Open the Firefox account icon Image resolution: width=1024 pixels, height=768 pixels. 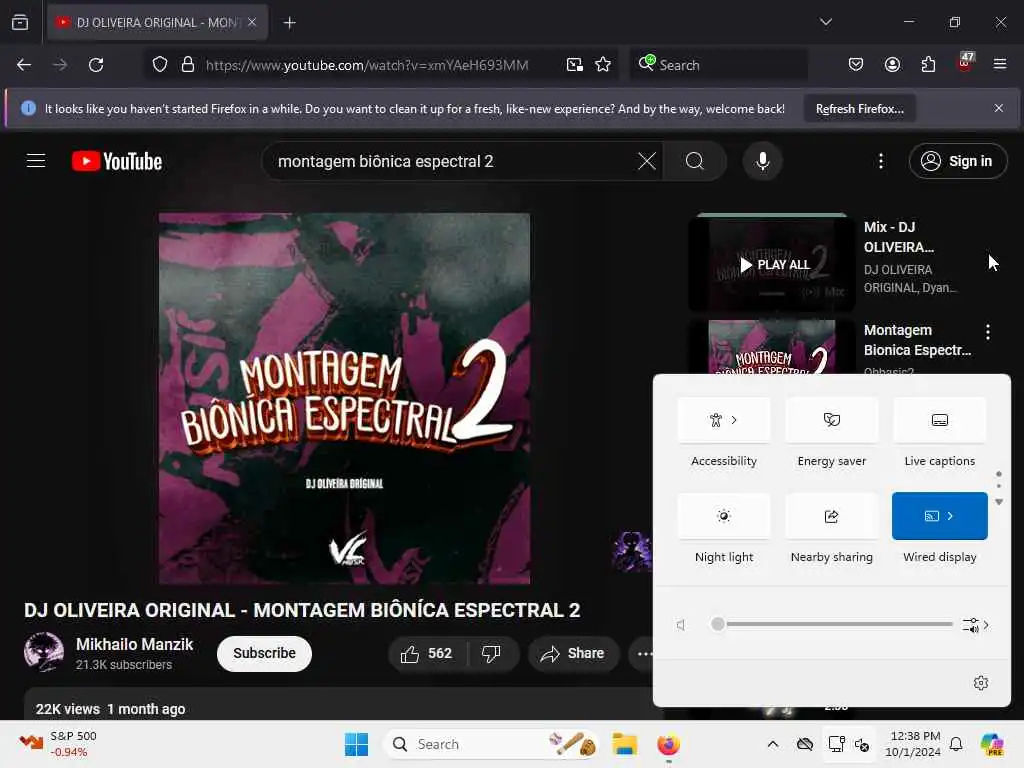tap(892, 65)
